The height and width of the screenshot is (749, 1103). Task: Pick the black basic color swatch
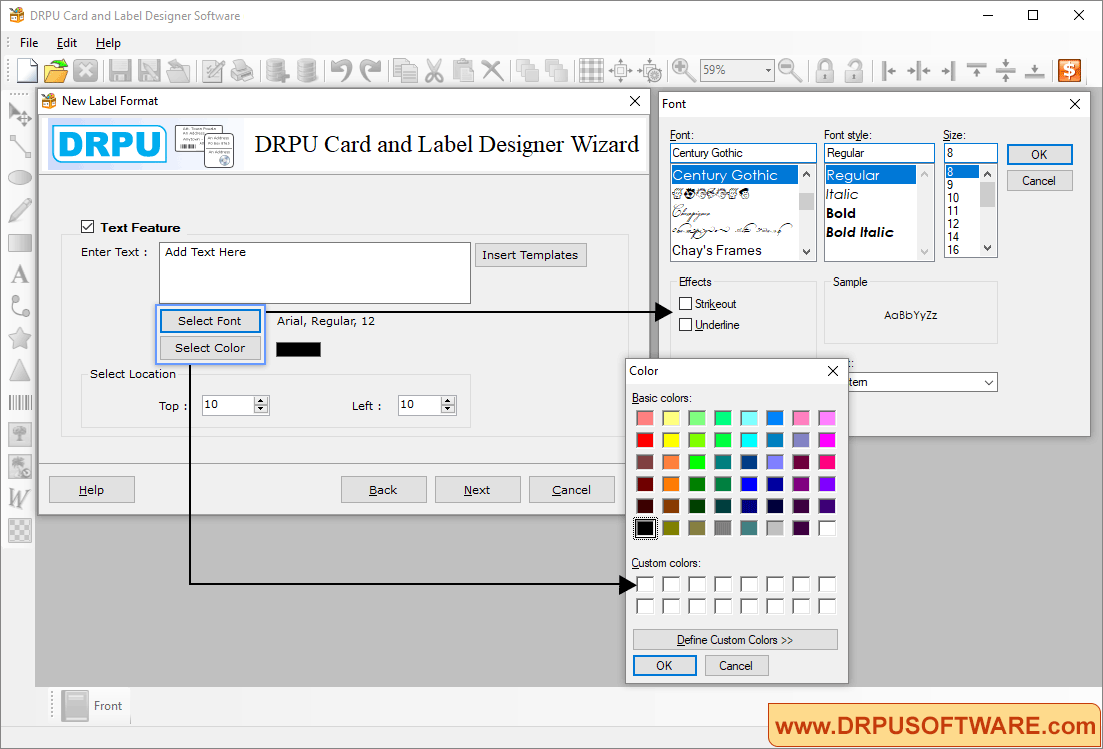(x=645, y=527)
